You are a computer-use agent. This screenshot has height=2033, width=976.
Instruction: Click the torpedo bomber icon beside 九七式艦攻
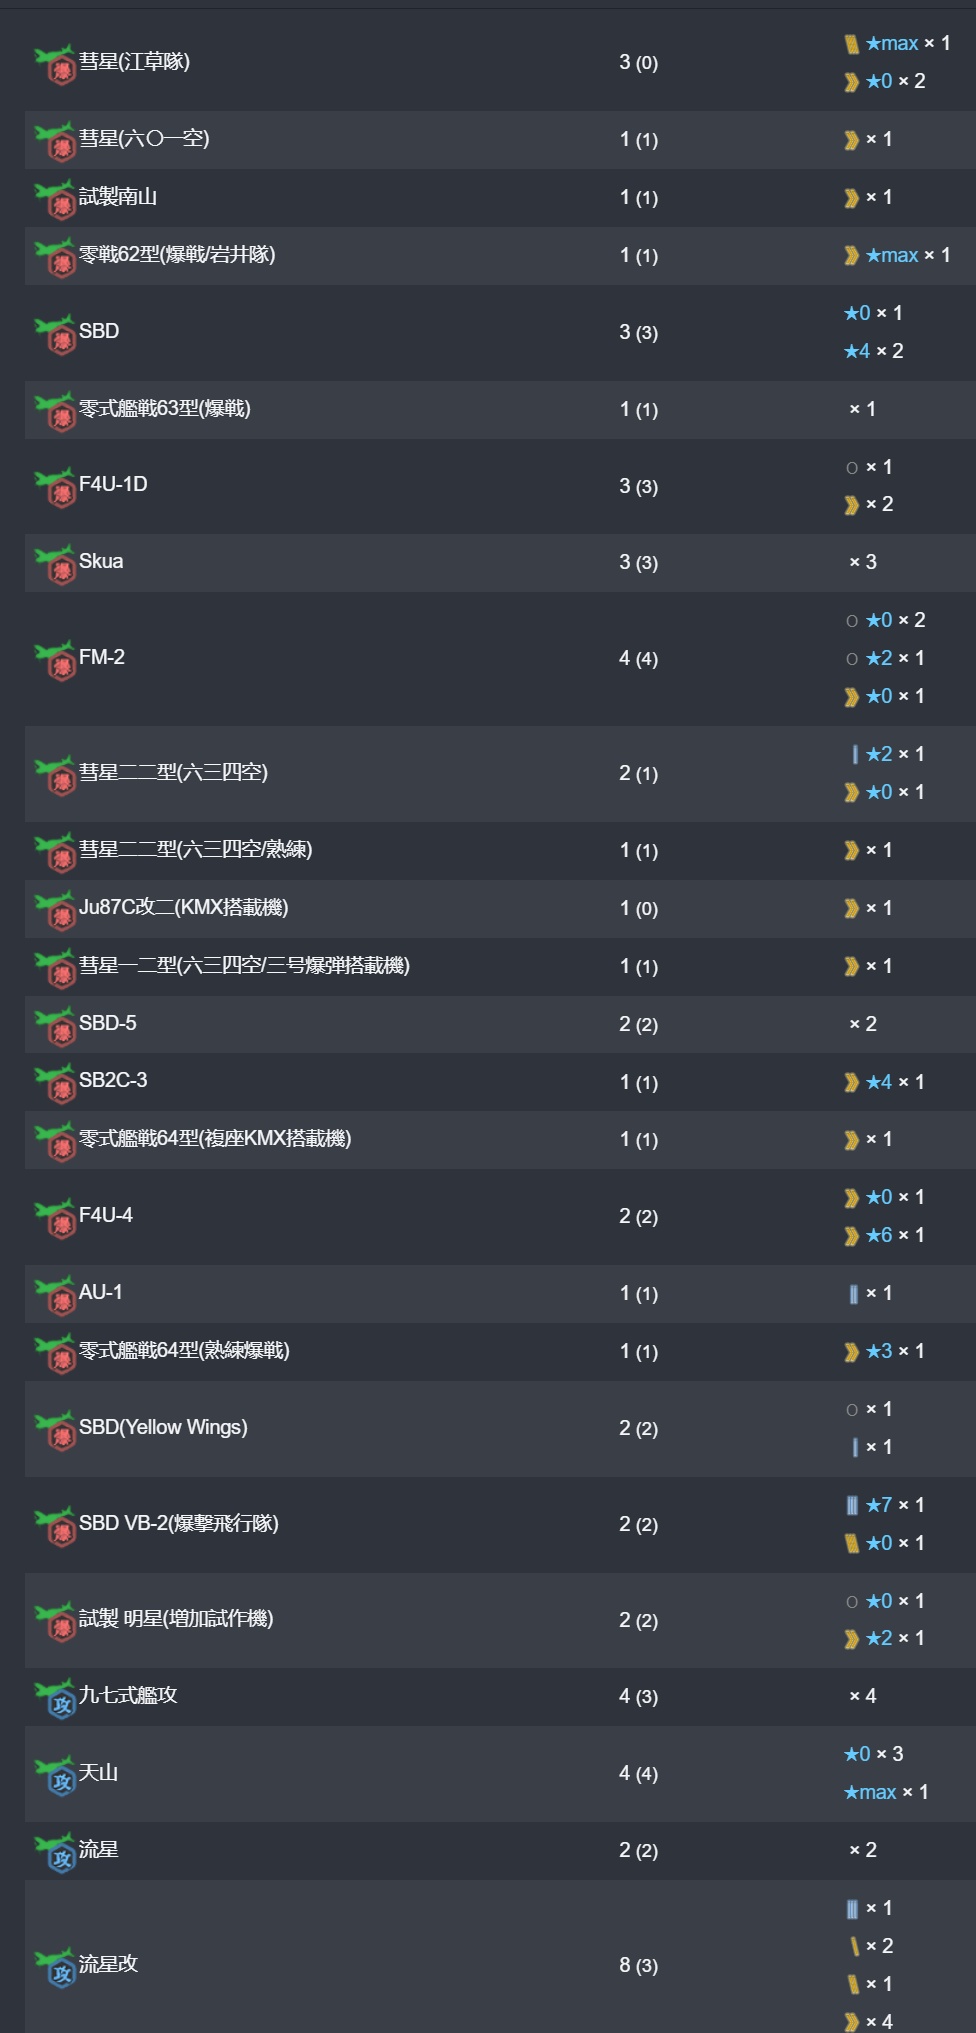(55, 1698)
